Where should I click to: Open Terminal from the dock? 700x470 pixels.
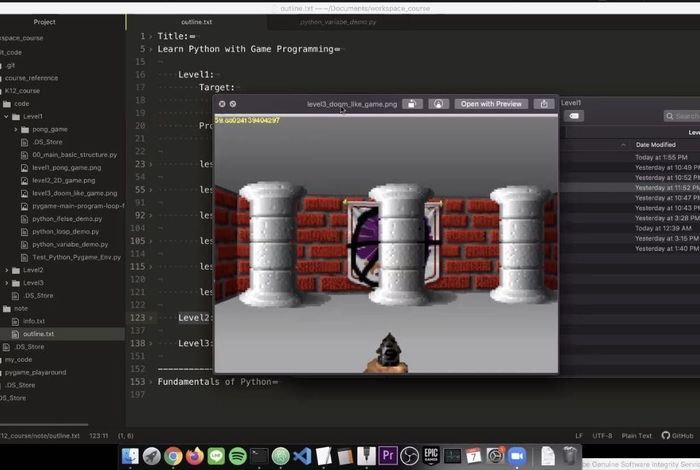[x=259, y=456]
